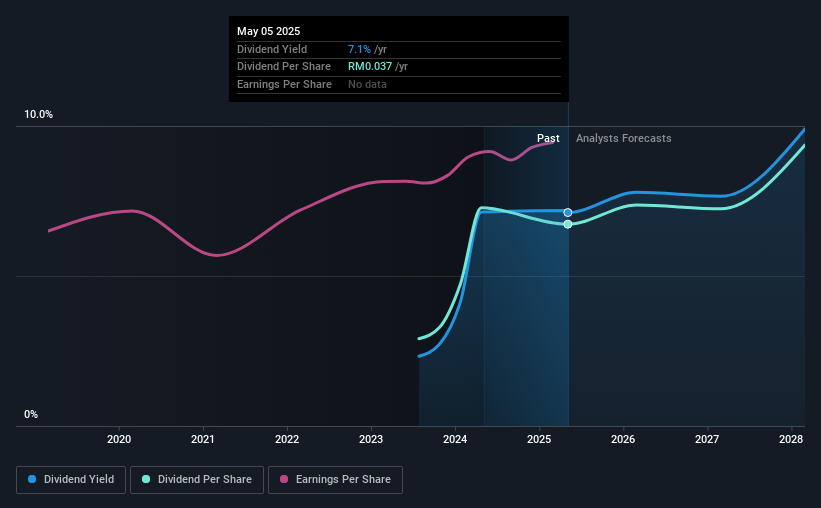821x508 pixels.
Task: Click the Past section label
Action: (x=548, y=138)
